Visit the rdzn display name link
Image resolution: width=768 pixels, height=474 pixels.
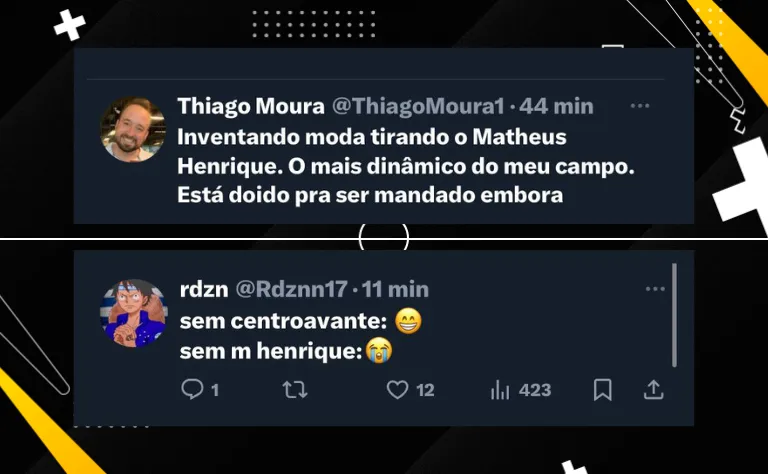204,290
